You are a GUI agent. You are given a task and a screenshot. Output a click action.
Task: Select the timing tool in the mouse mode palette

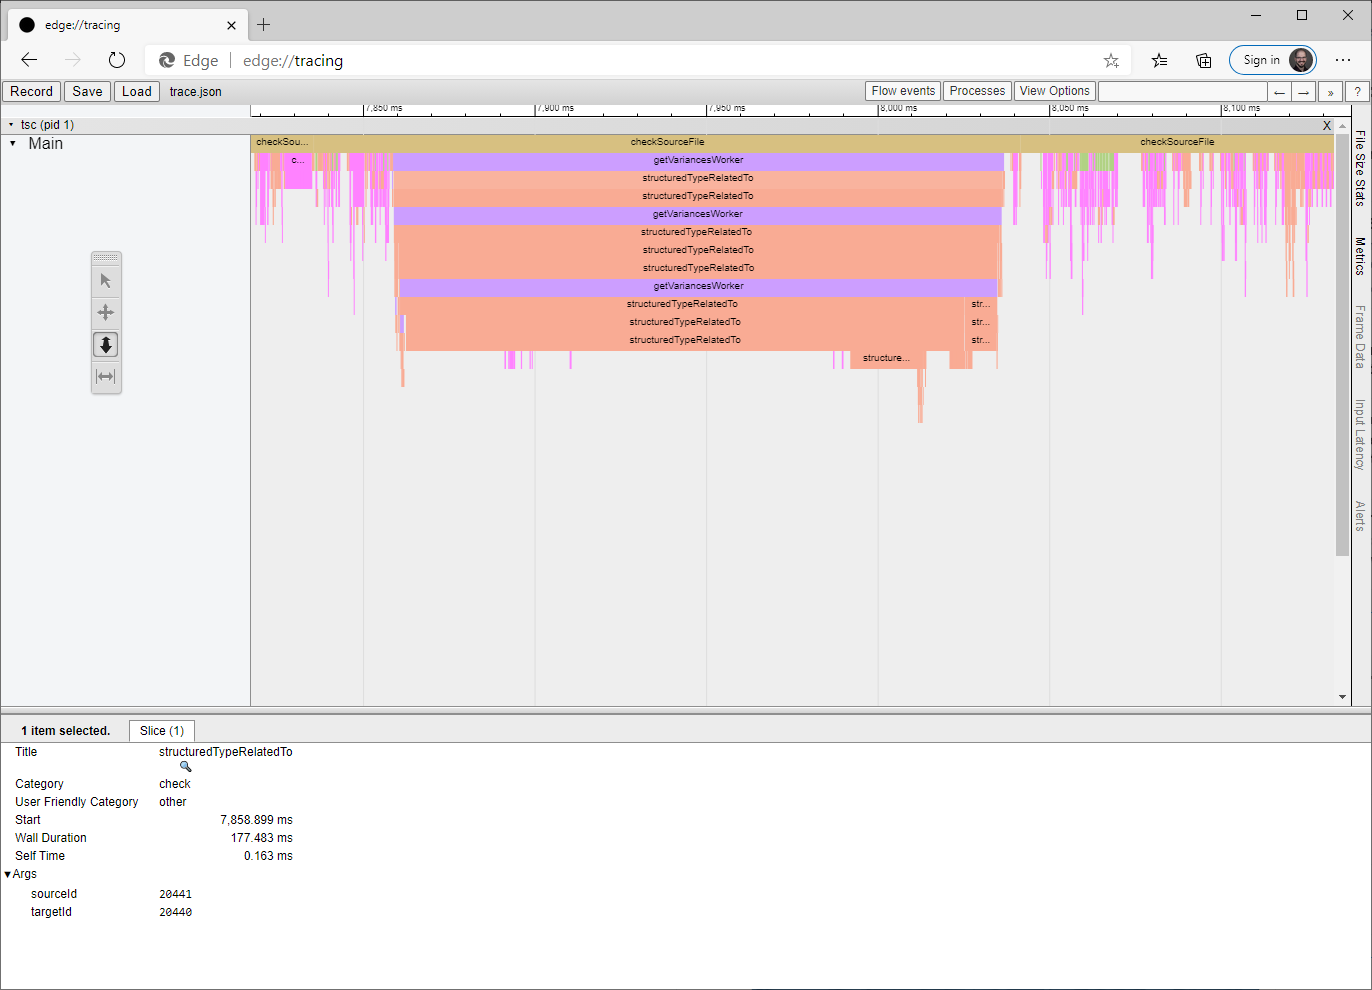pos(106,377)
